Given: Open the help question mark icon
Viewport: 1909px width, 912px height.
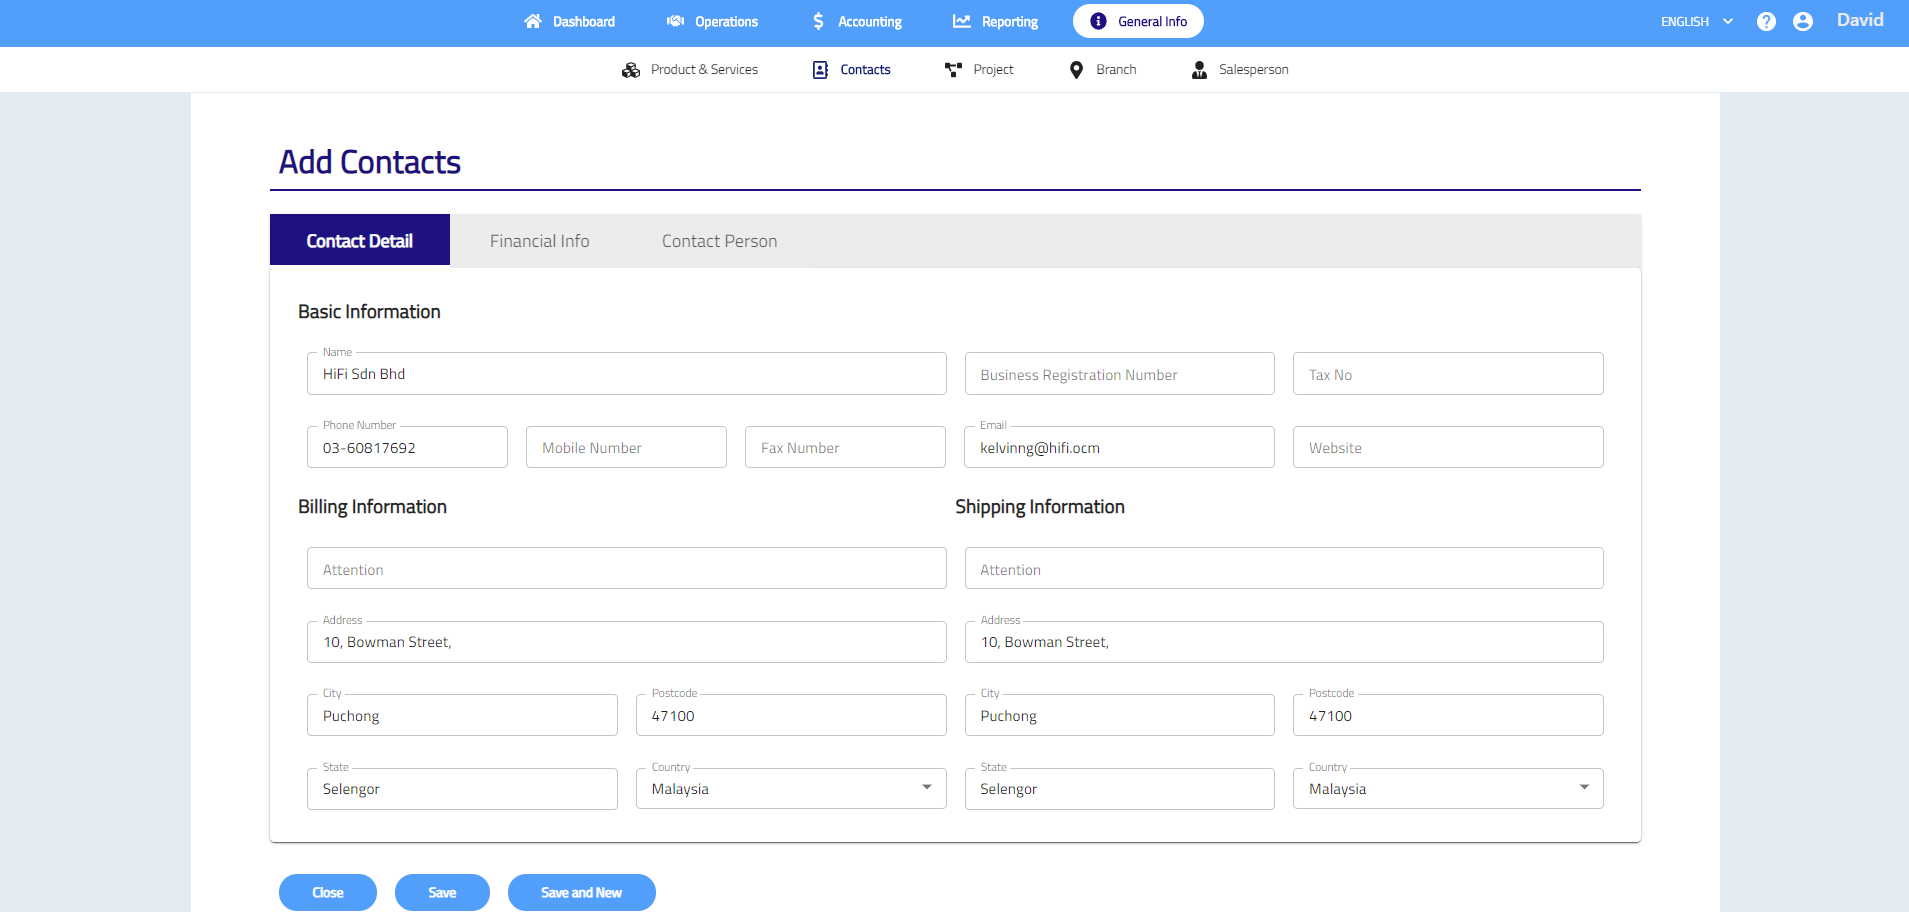Looking at the screenshot, I should (1766, 21).
